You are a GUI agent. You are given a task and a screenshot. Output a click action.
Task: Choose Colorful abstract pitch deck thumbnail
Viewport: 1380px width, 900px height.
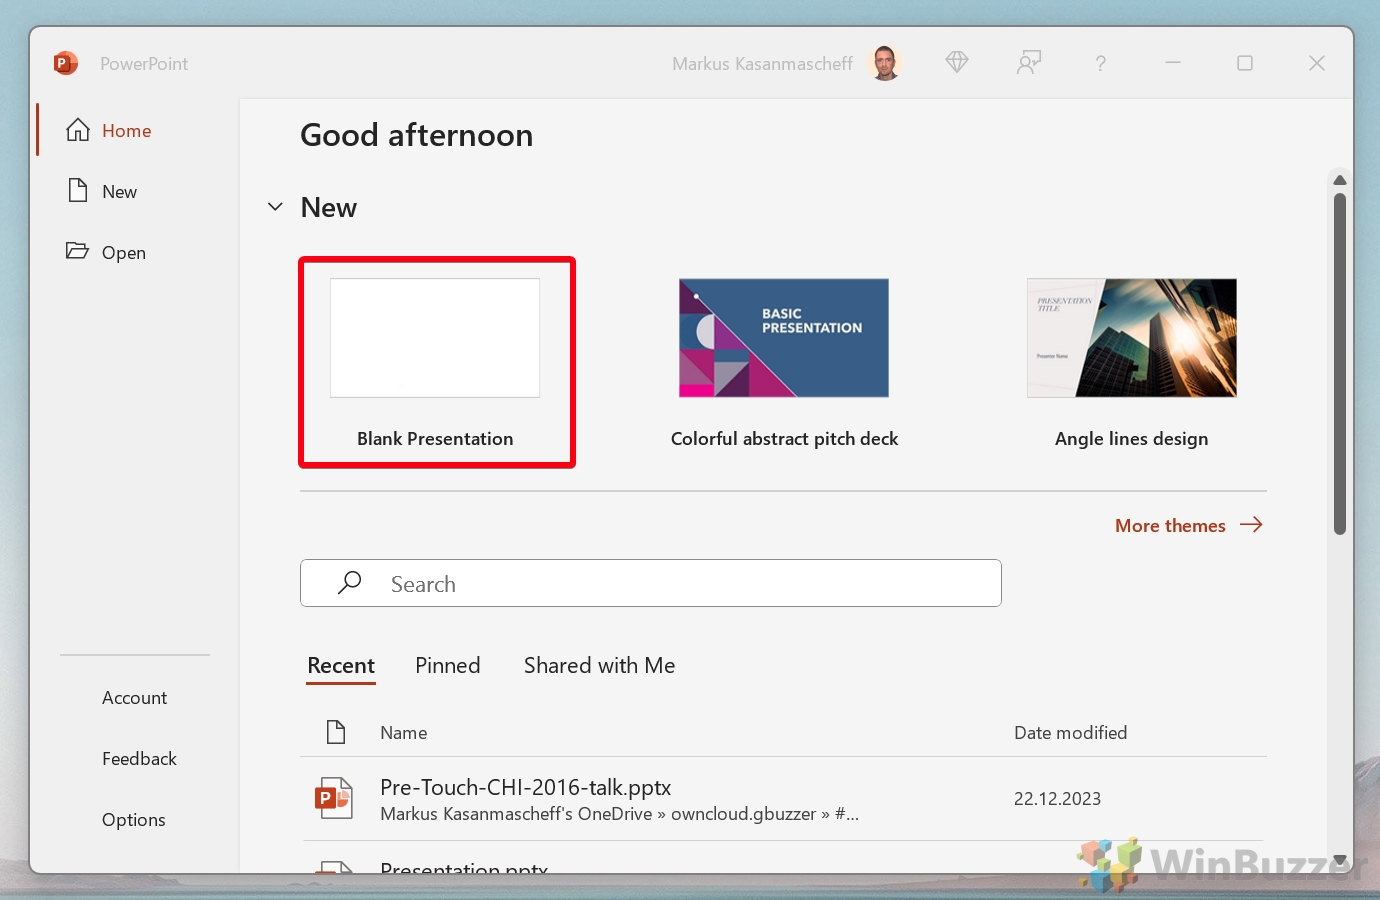click(784, 338)
